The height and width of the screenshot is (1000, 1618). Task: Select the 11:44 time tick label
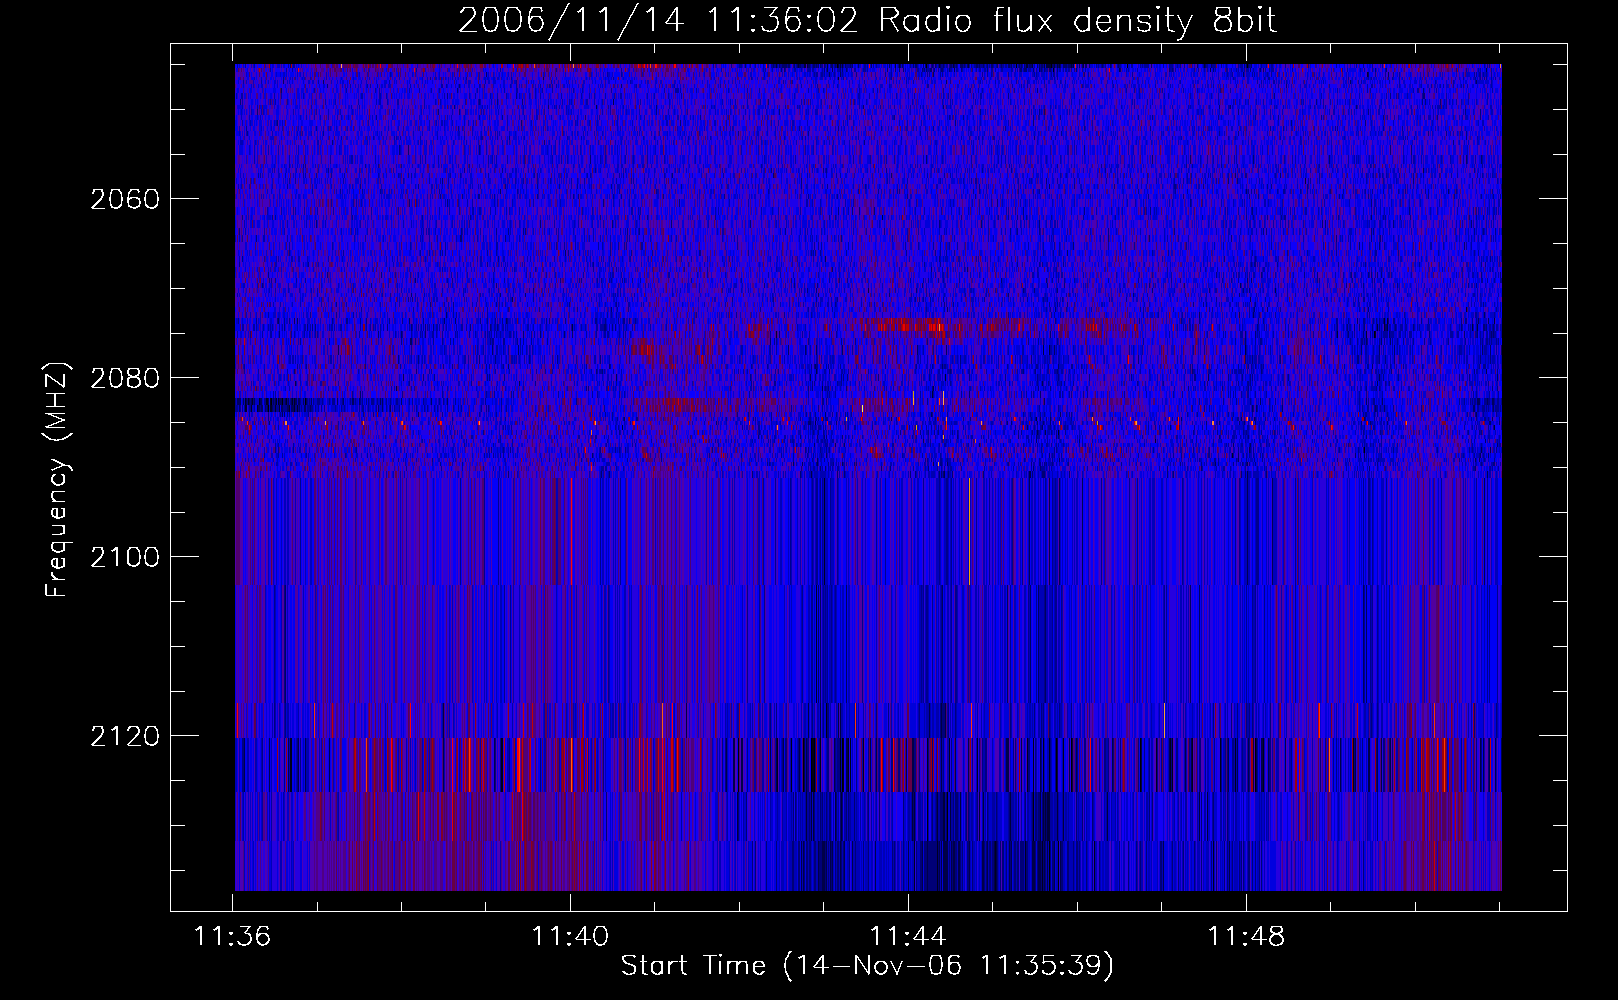(x=908, y=937)
